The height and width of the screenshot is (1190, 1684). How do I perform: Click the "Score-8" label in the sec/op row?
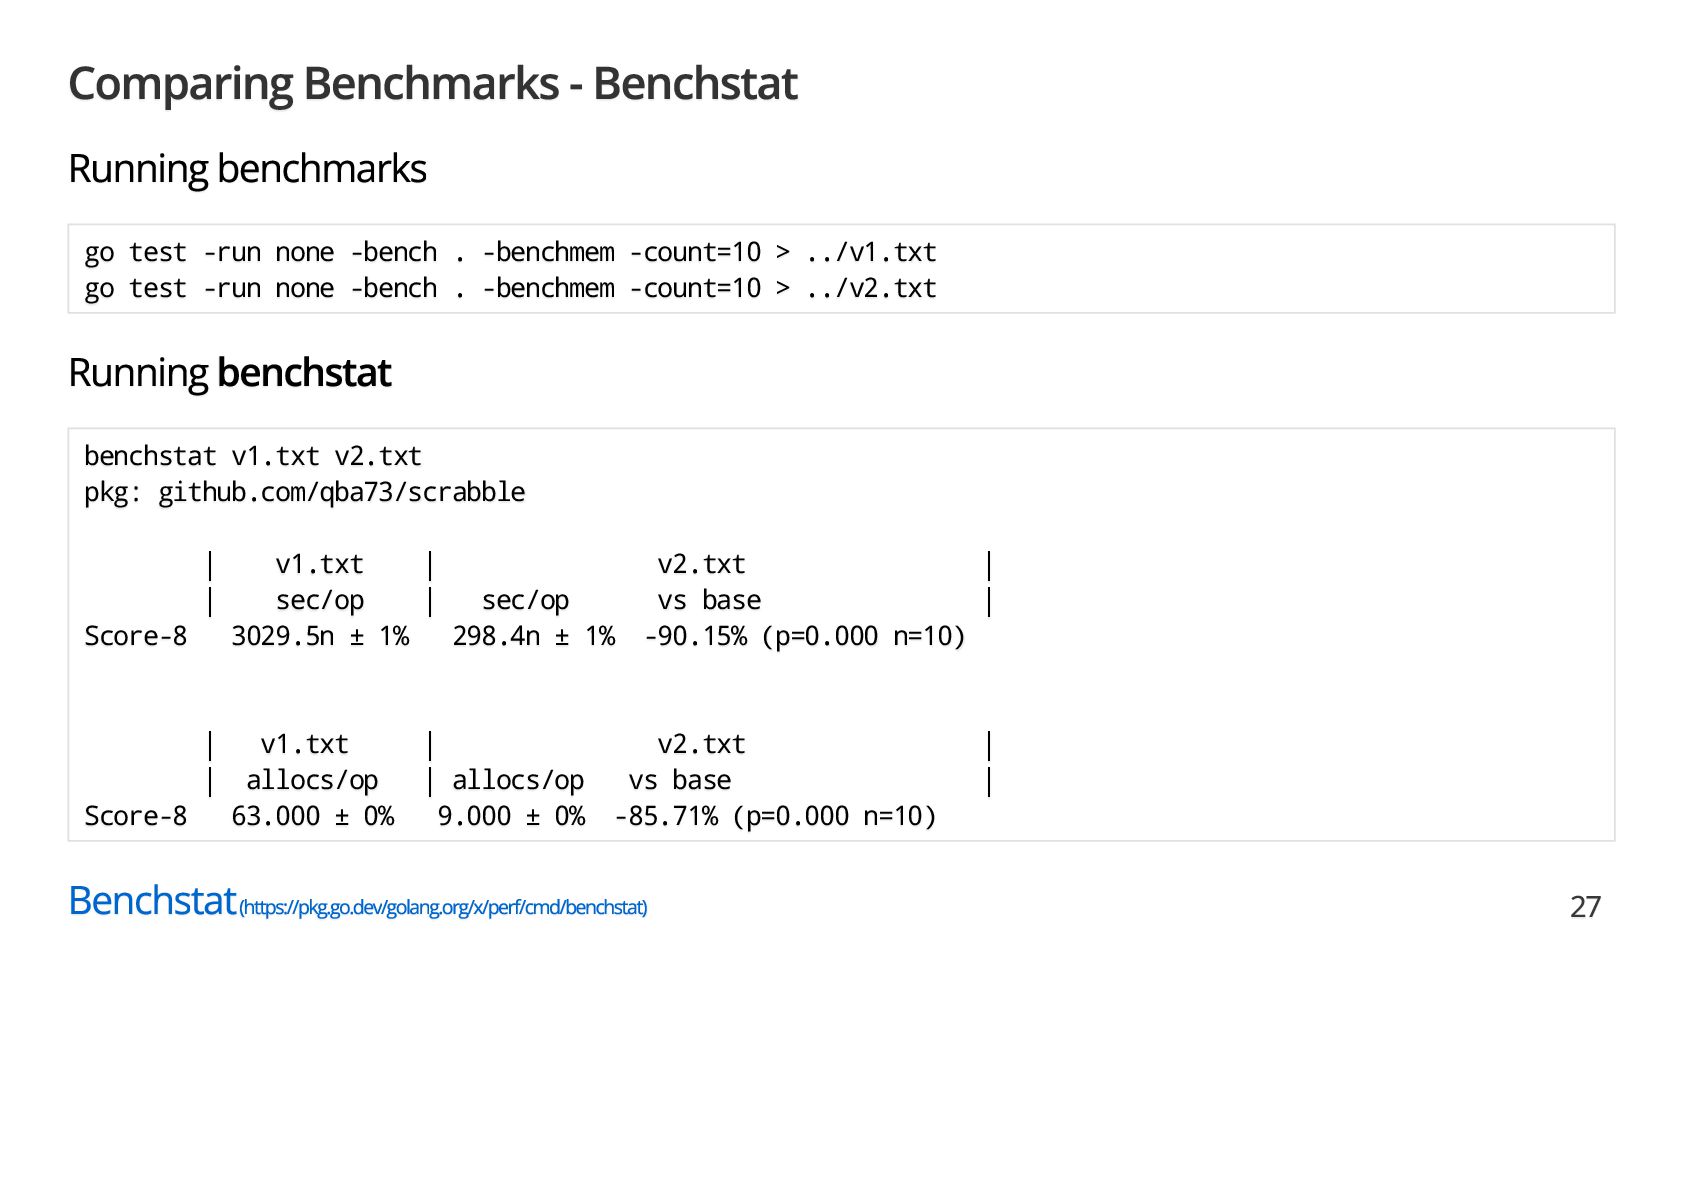tap(135, 637)
